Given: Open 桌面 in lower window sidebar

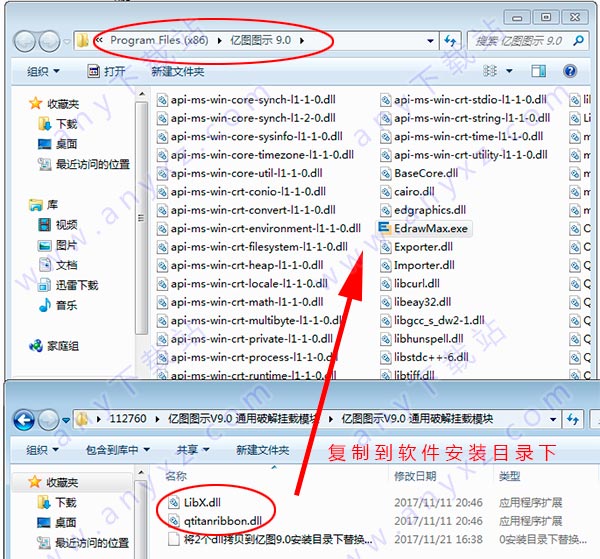Looking at the screenshot, I should coord(57,523).
